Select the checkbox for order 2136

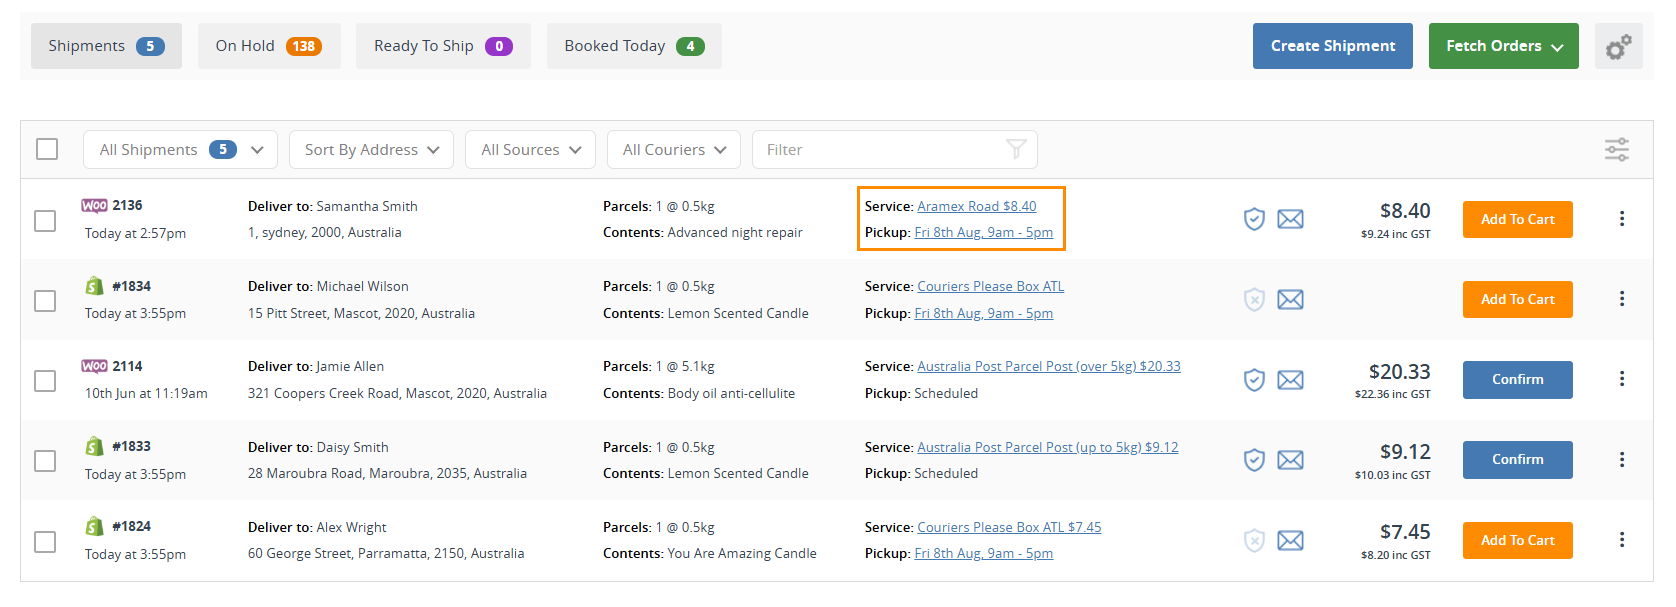pyautogui.click(x=45, y=220)
